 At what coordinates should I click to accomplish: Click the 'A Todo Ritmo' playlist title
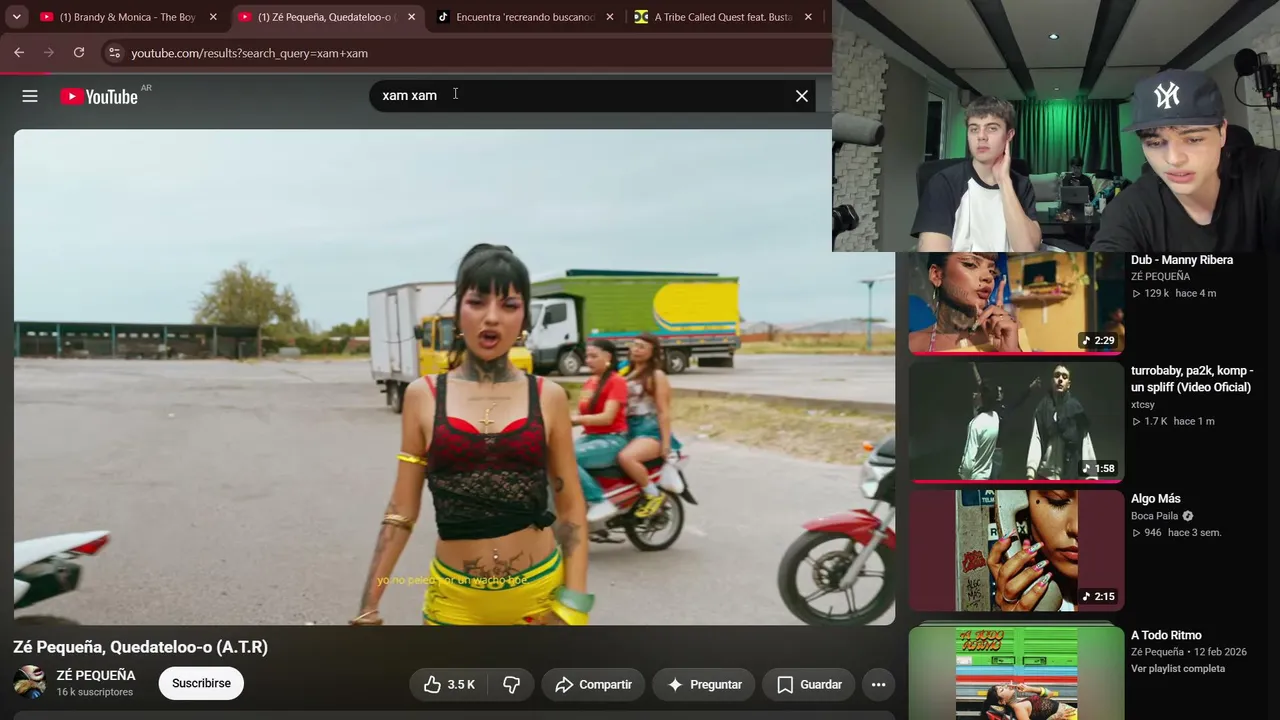click(x=1166, y=635)
